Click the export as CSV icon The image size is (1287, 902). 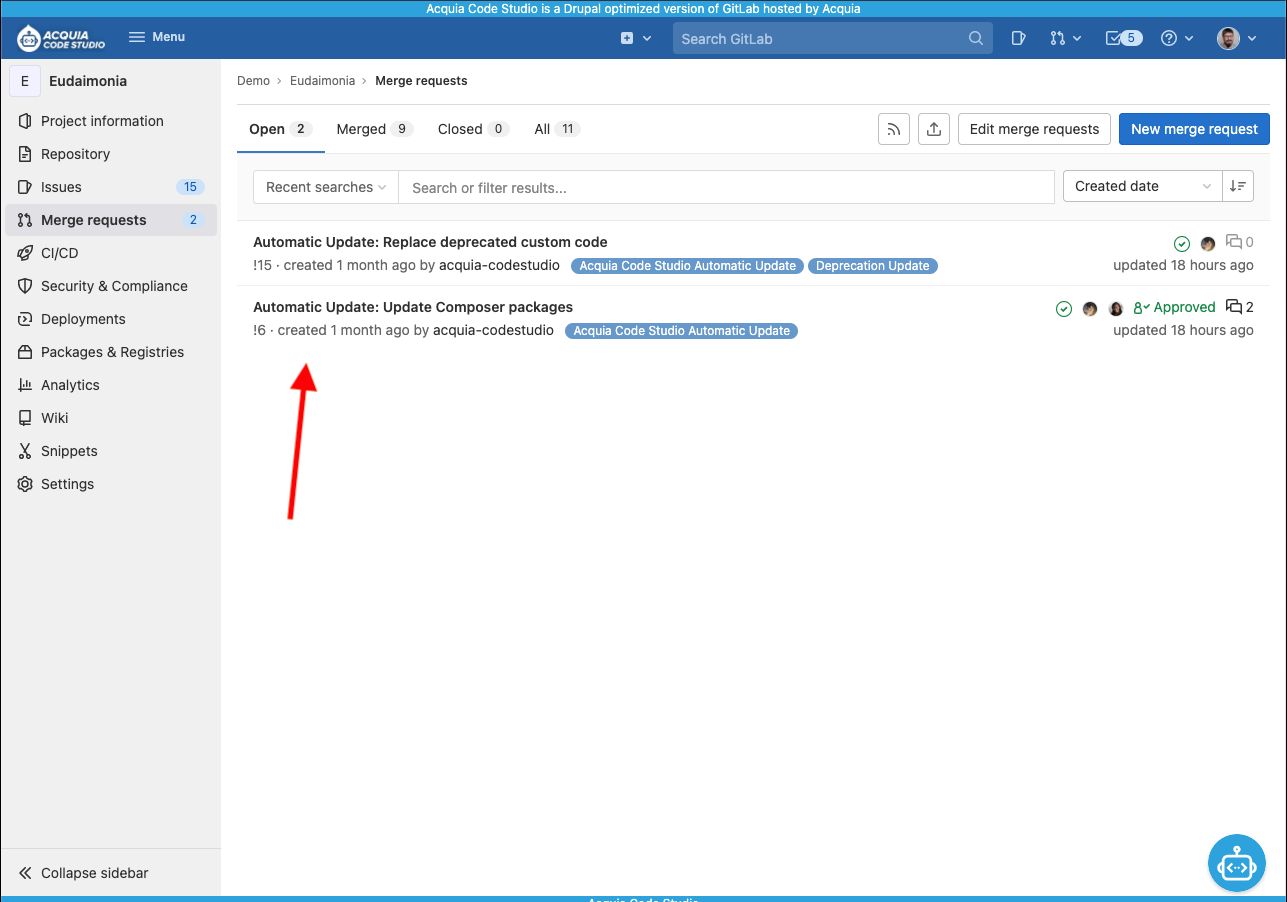pyautogui.click(x=934, y=129)
